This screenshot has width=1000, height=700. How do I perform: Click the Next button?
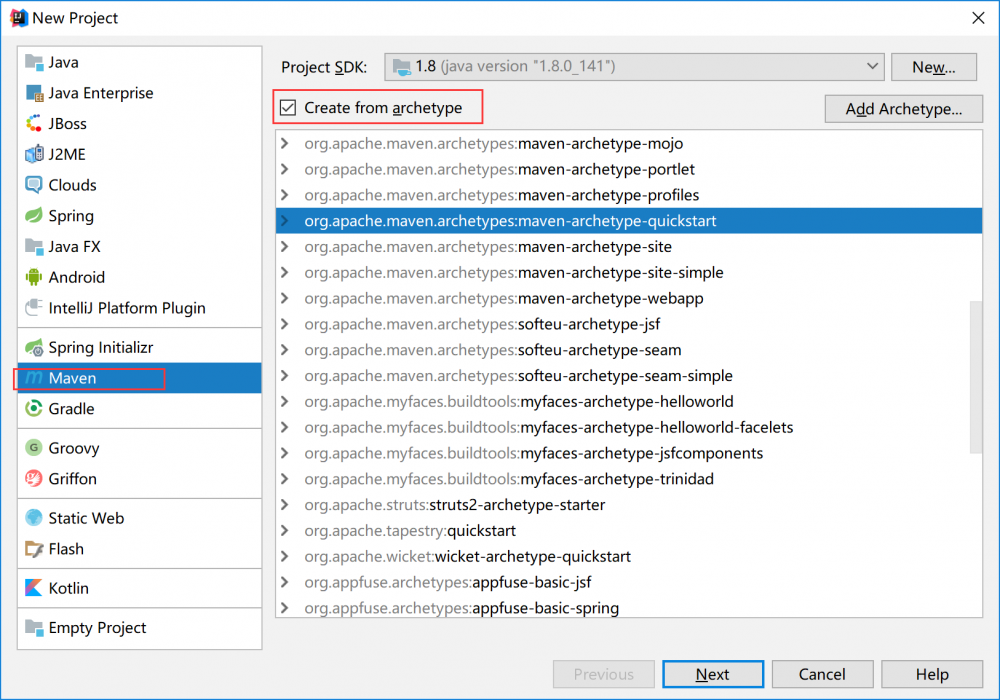pos(713,674)
